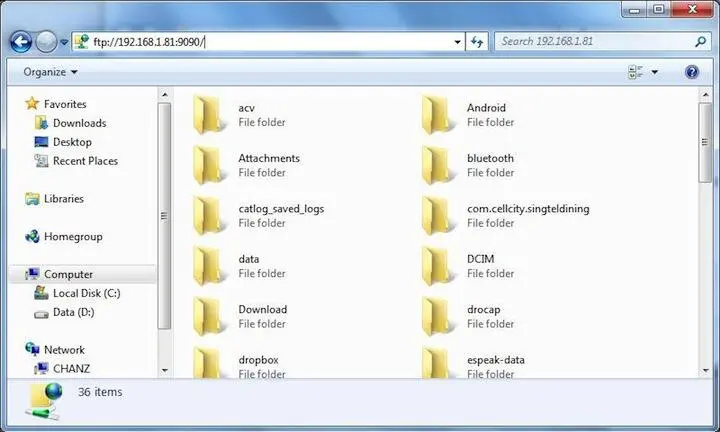Select Recent Places in Favorites

85,161
